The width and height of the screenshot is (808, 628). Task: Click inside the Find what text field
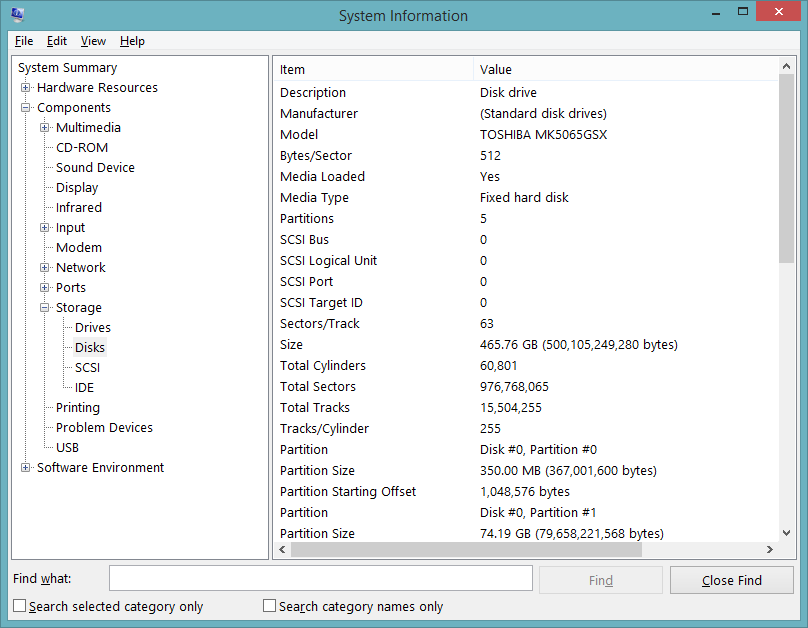point(320,578)
